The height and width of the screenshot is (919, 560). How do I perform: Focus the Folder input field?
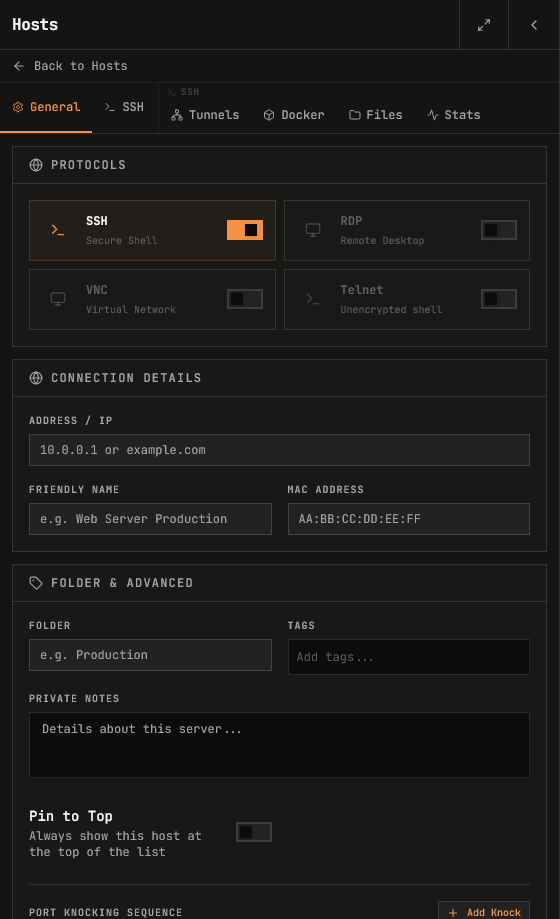[x=150, y=655]
